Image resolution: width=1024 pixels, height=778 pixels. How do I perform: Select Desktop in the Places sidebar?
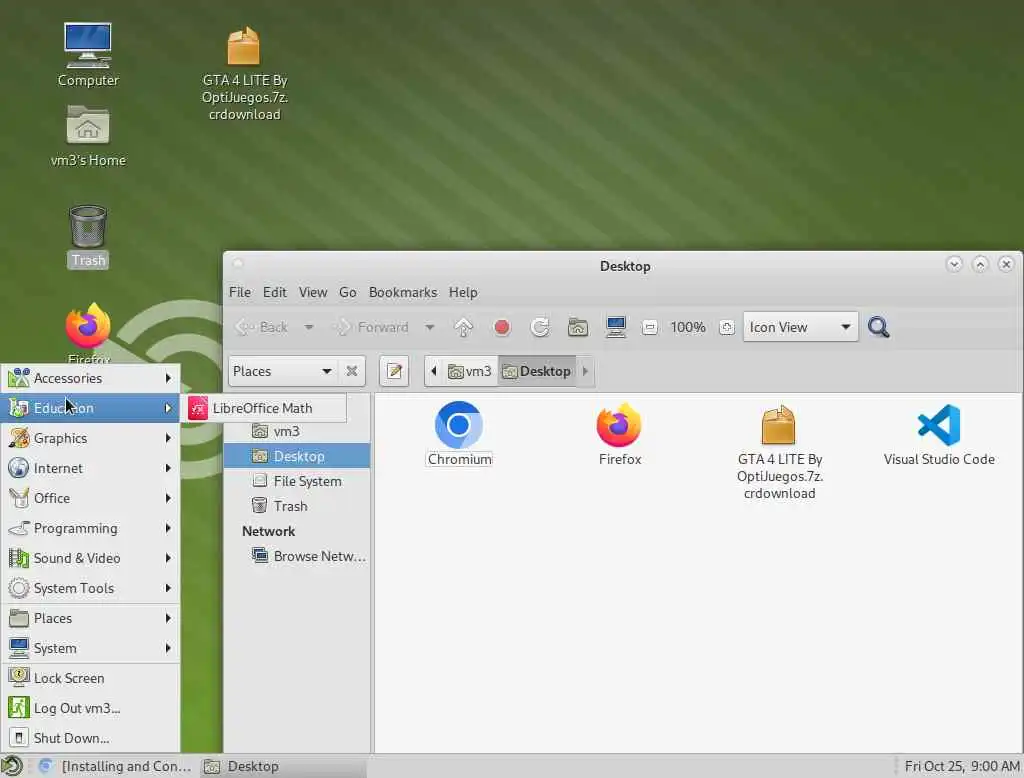pos(297,456)
